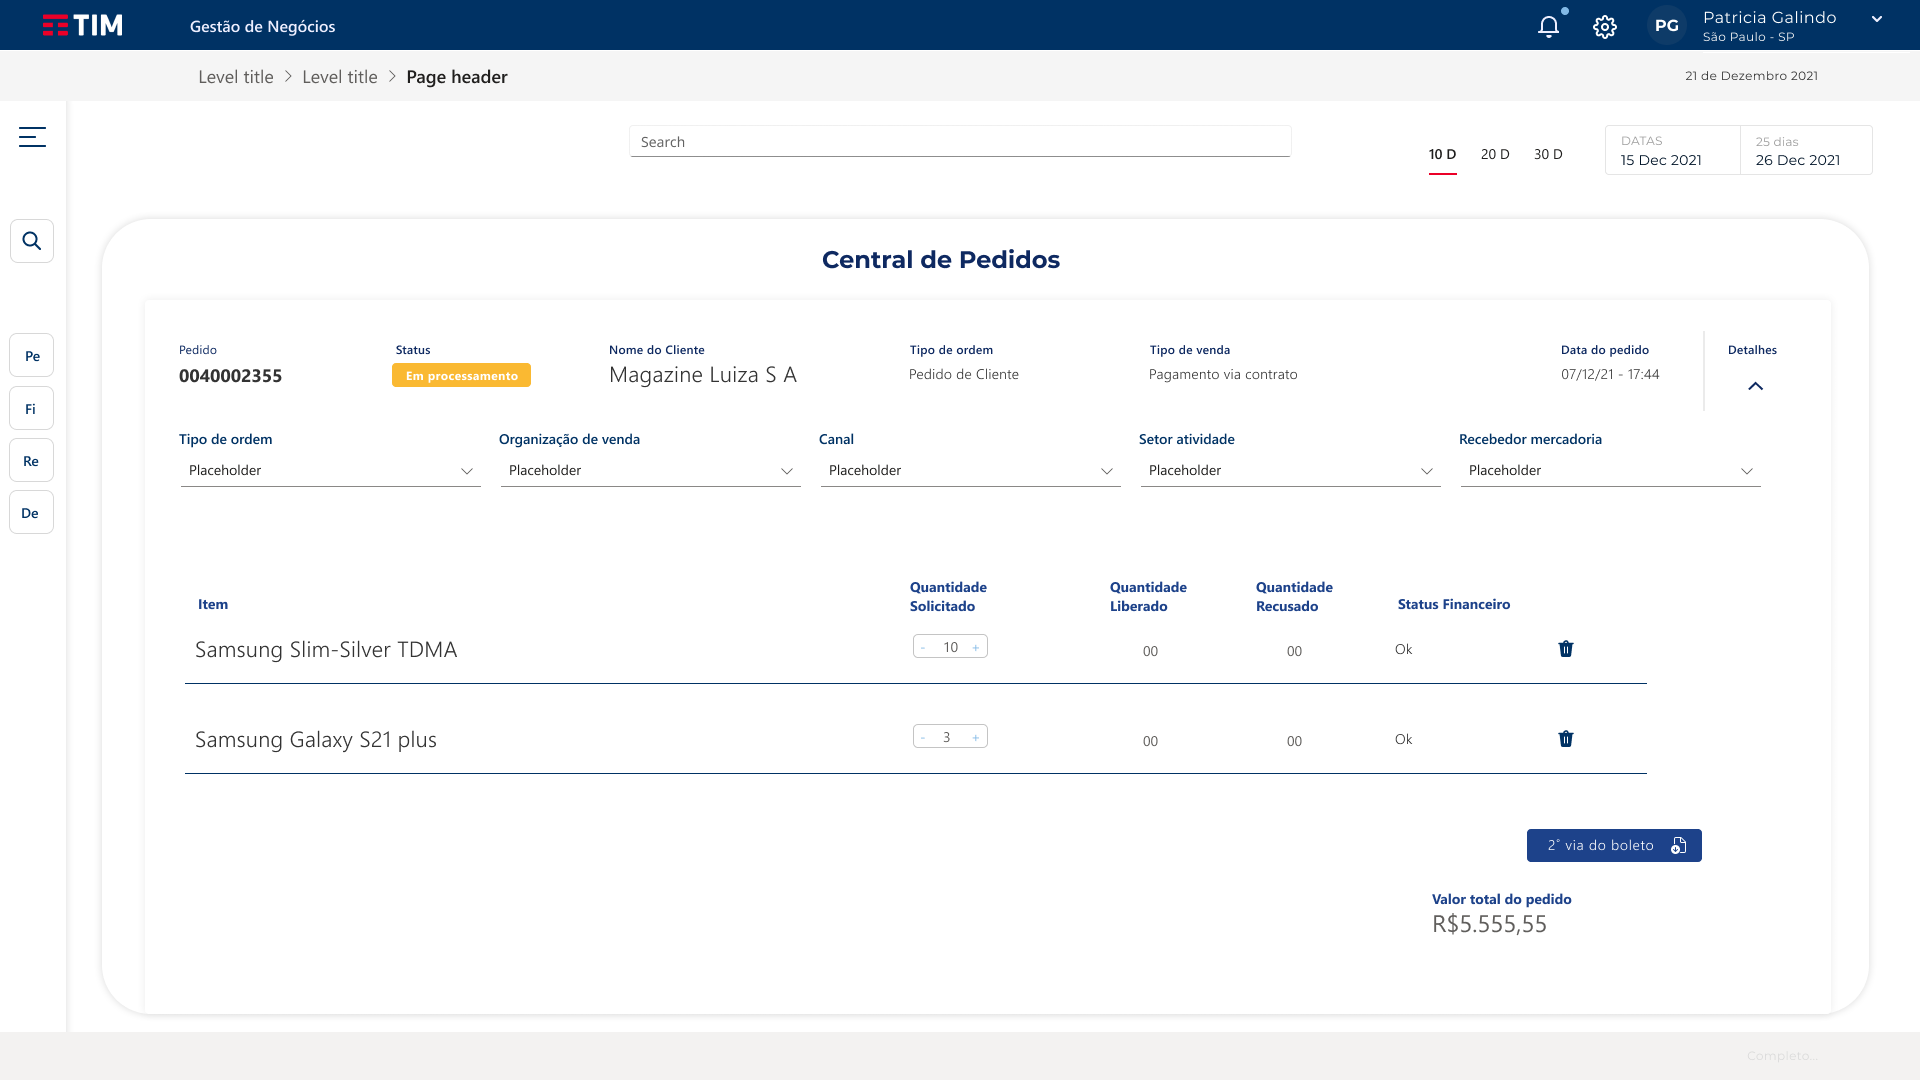Open the hamburger side menu

point(32,137)
